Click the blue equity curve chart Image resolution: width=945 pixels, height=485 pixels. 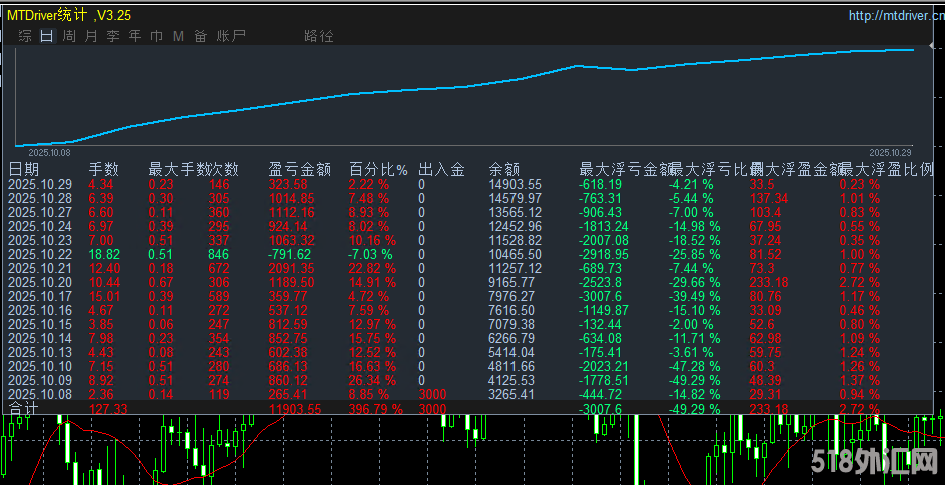tap(464, 96)
